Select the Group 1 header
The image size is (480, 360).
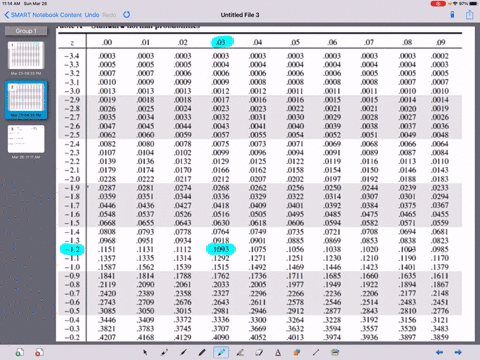coord(26,31)
